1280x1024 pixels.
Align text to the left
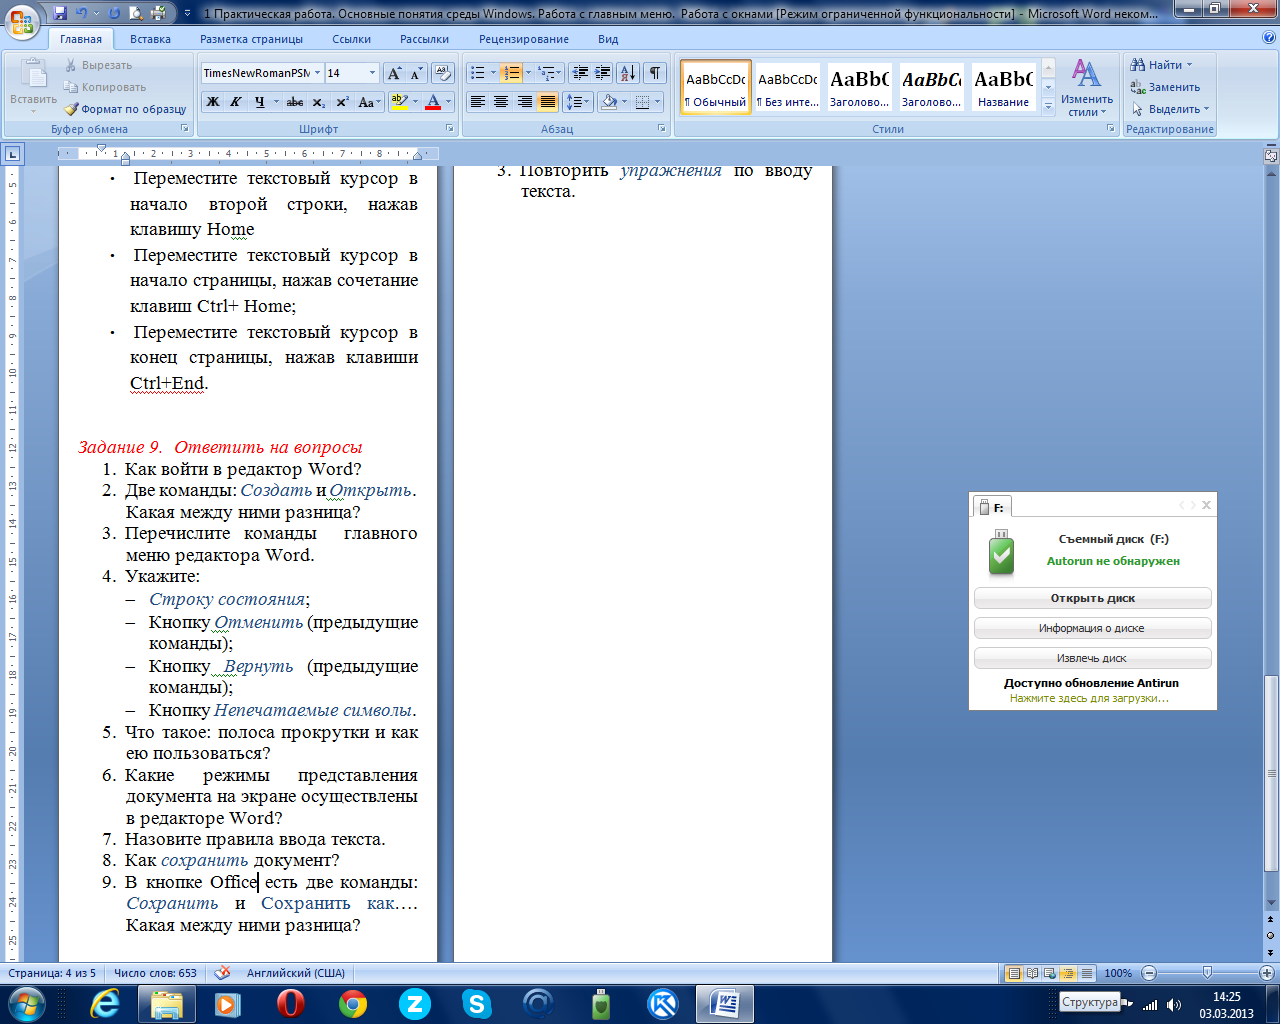[x=478, y=102]
